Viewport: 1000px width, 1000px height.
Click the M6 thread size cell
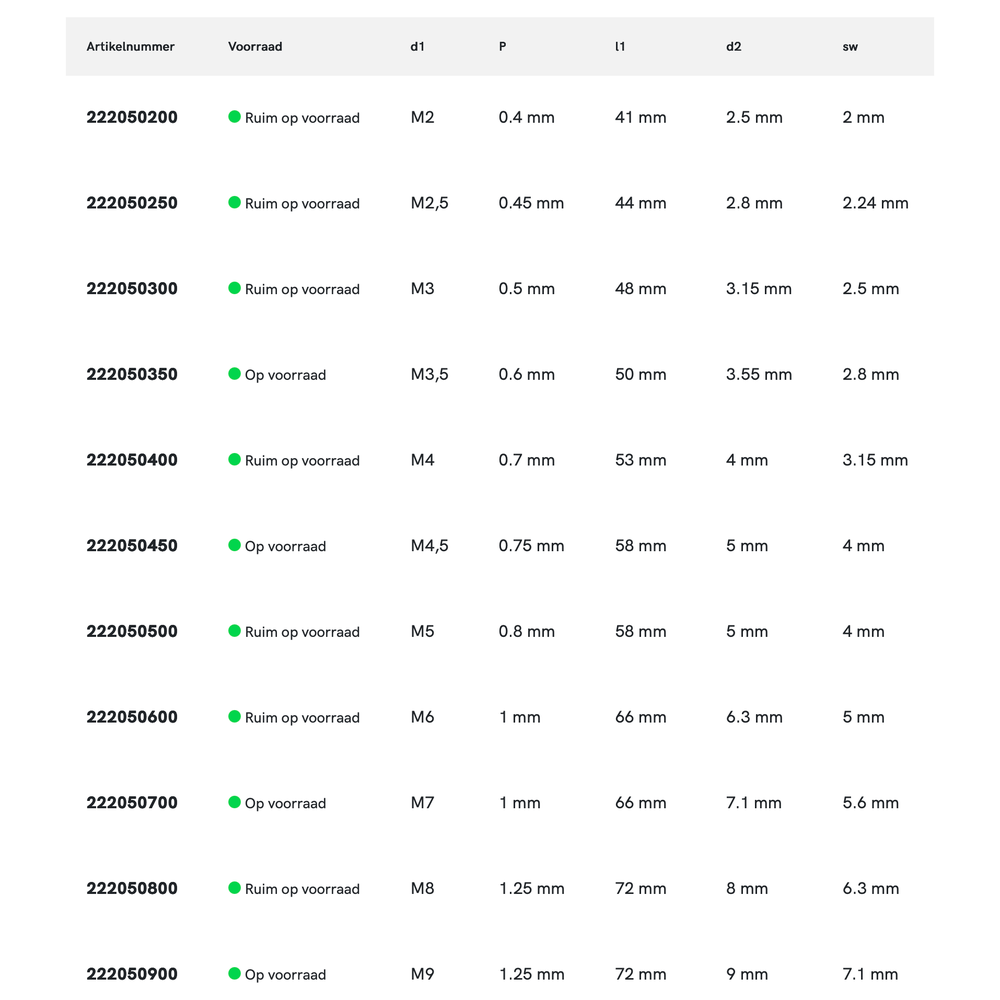tap(423, 717)
